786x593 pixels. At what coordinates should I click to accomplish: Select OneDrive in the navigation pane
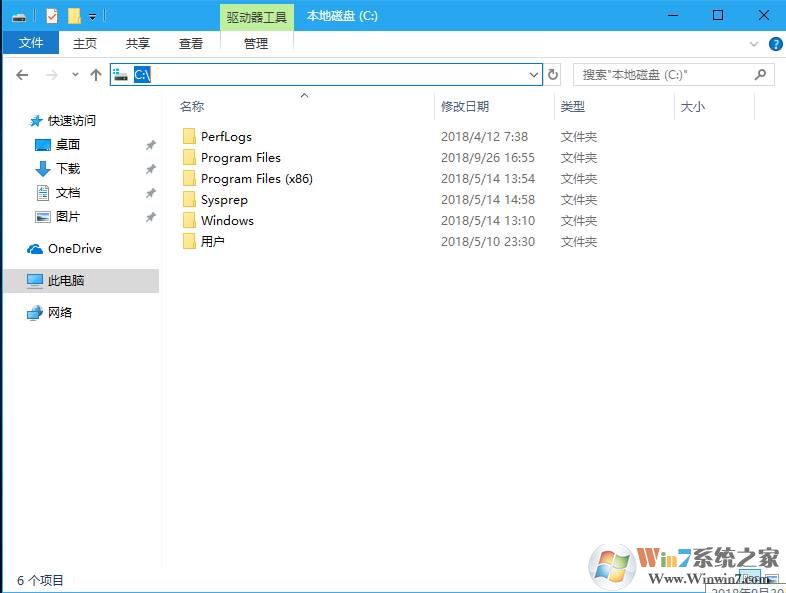coord(74,249)
